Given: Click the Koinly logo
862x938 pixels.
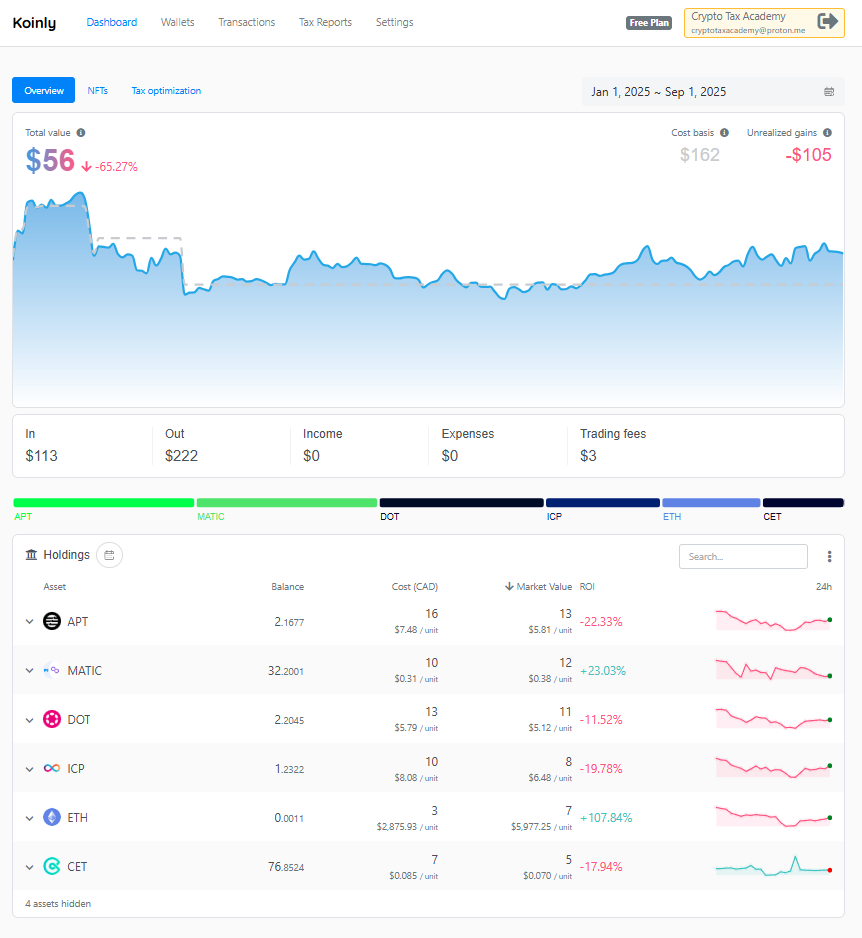Looking at the screenshot, I should (34, 23).
